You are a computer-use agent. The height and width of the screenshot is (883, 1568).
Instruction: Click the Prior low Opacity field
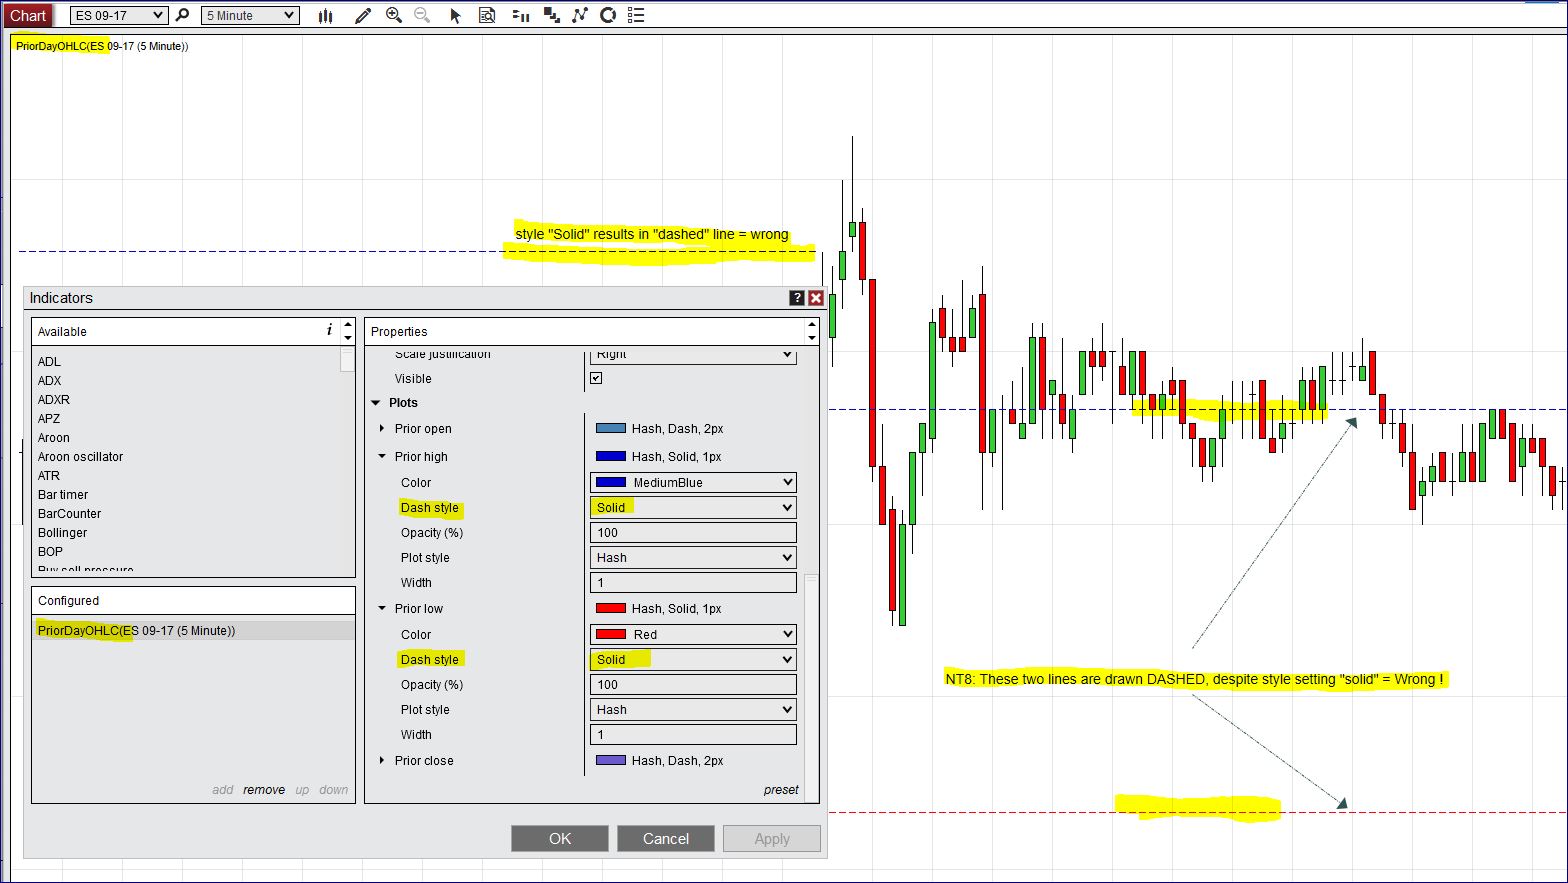tap(693, 684)
